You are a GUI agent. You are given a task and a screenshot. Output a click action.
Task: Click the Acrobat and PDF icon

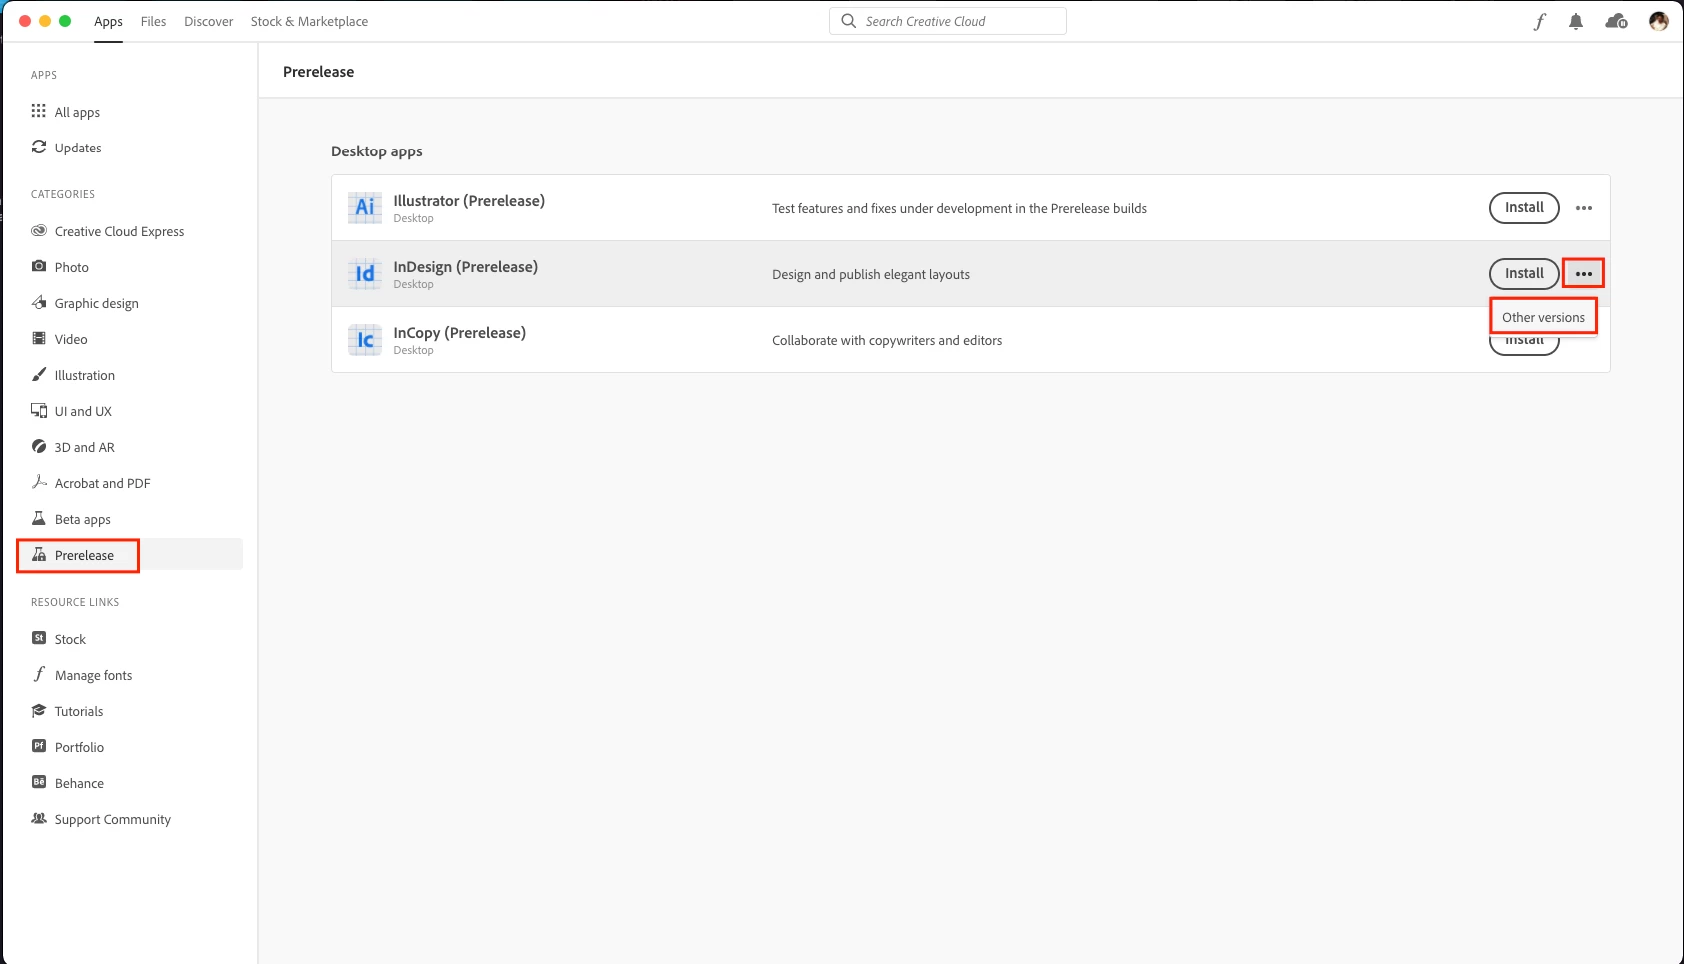click(39, 482)
